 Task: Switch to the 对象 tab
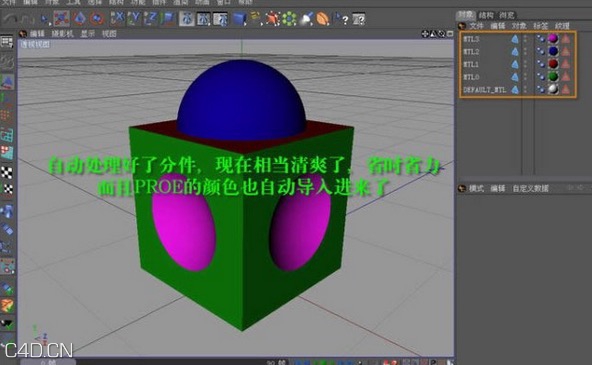coord(465,15)
